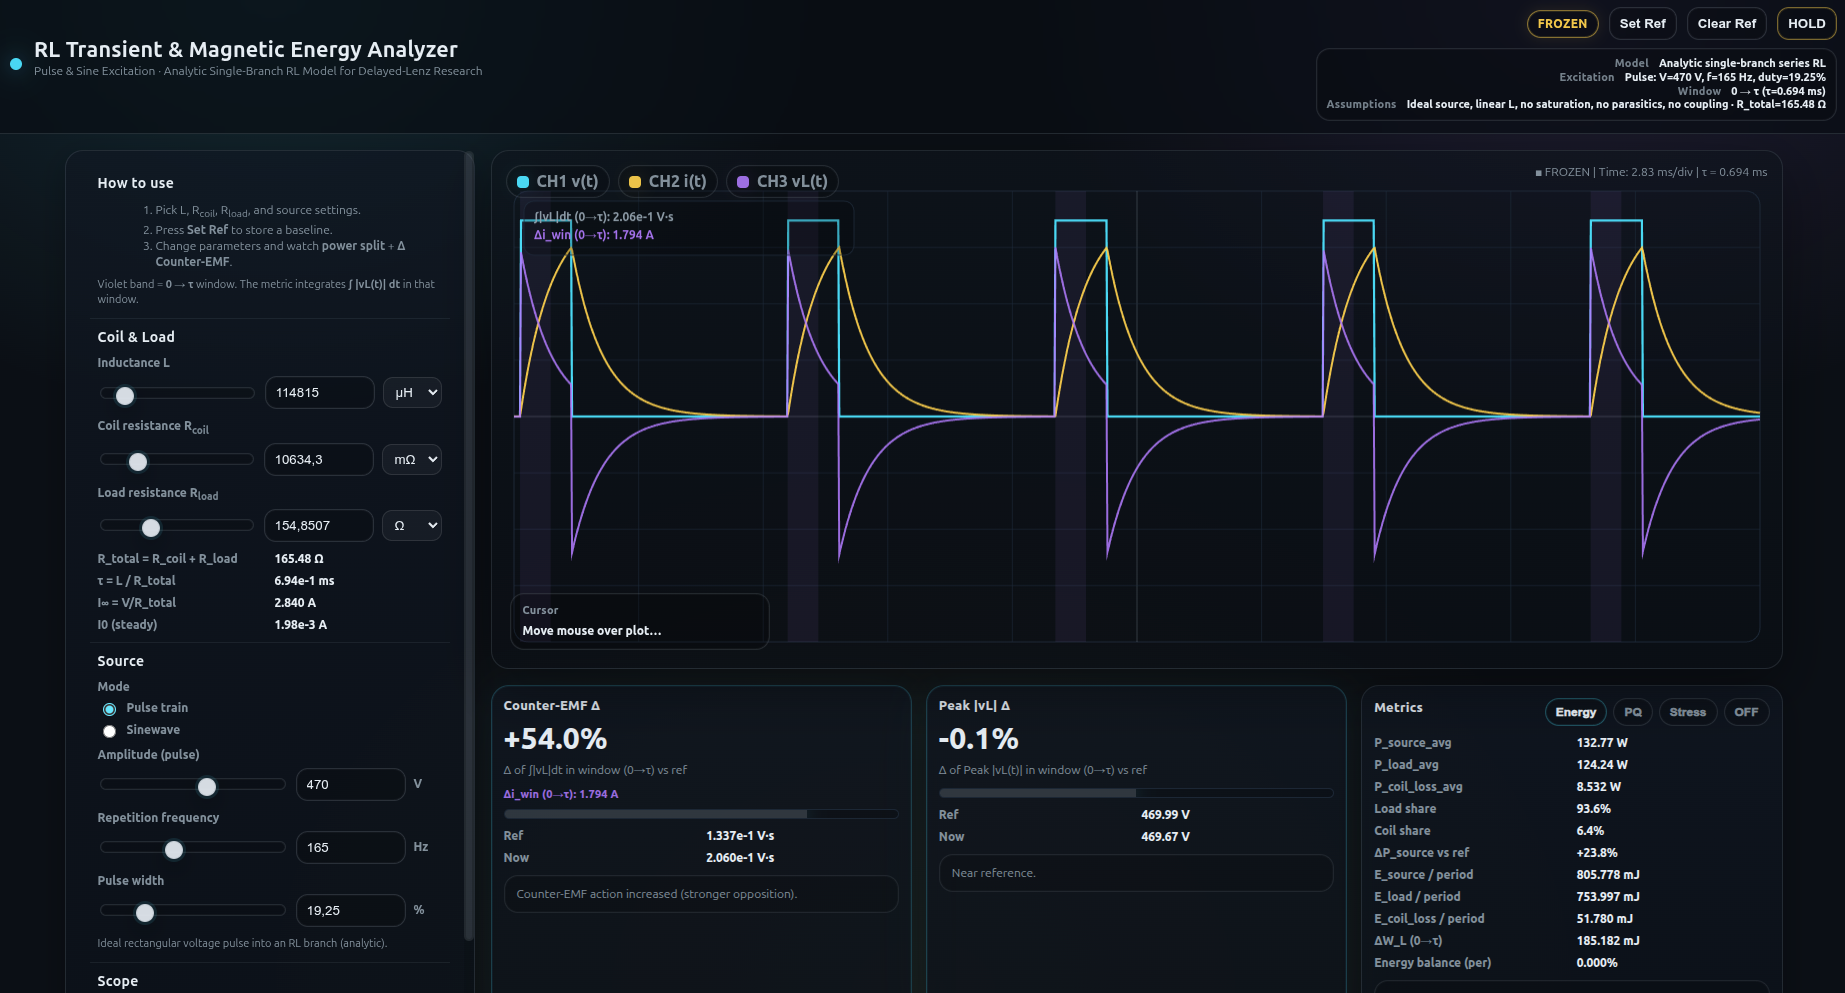Click the Amplitude (pulse) input field
The height and width of the screenshot is (993, 1845).
coord(350,785)
